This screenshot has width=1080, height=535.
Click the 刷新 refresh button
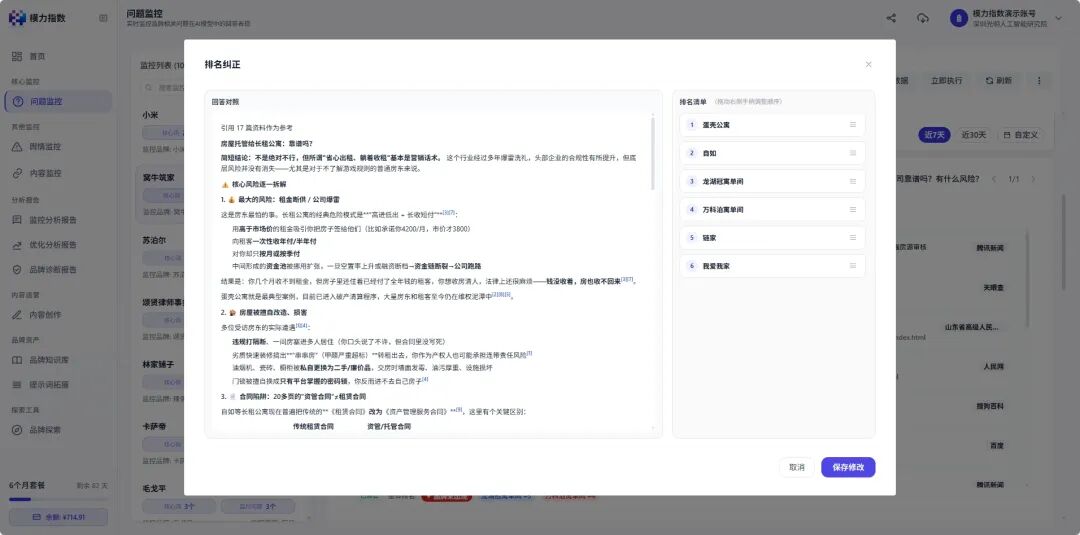pyautogui.click(x=999, y=81)
